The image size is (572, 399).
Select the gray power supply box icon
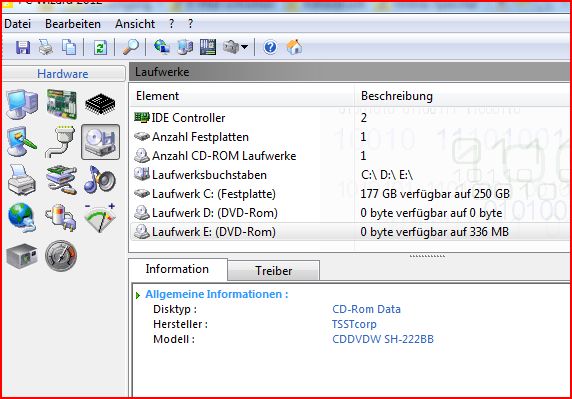(x=22, y=256)
